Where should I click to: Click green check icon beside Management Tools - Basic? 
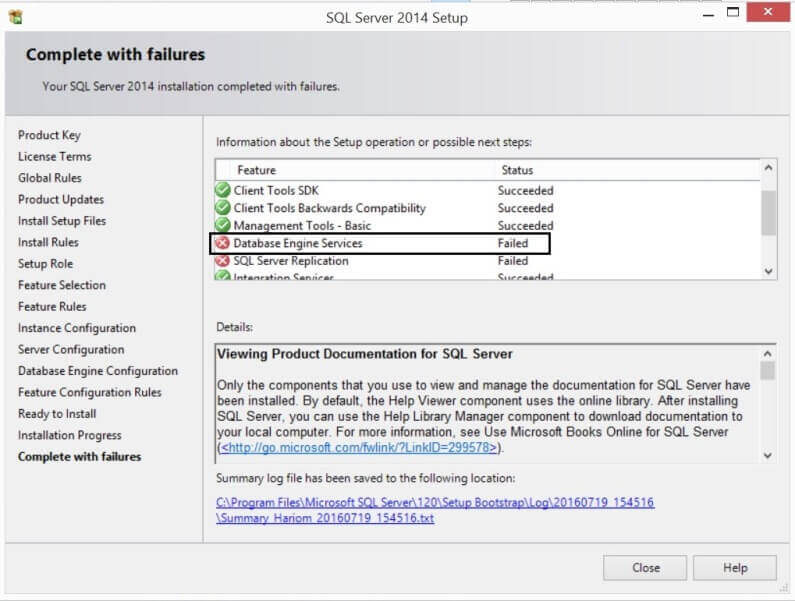(x=223, y=225)
